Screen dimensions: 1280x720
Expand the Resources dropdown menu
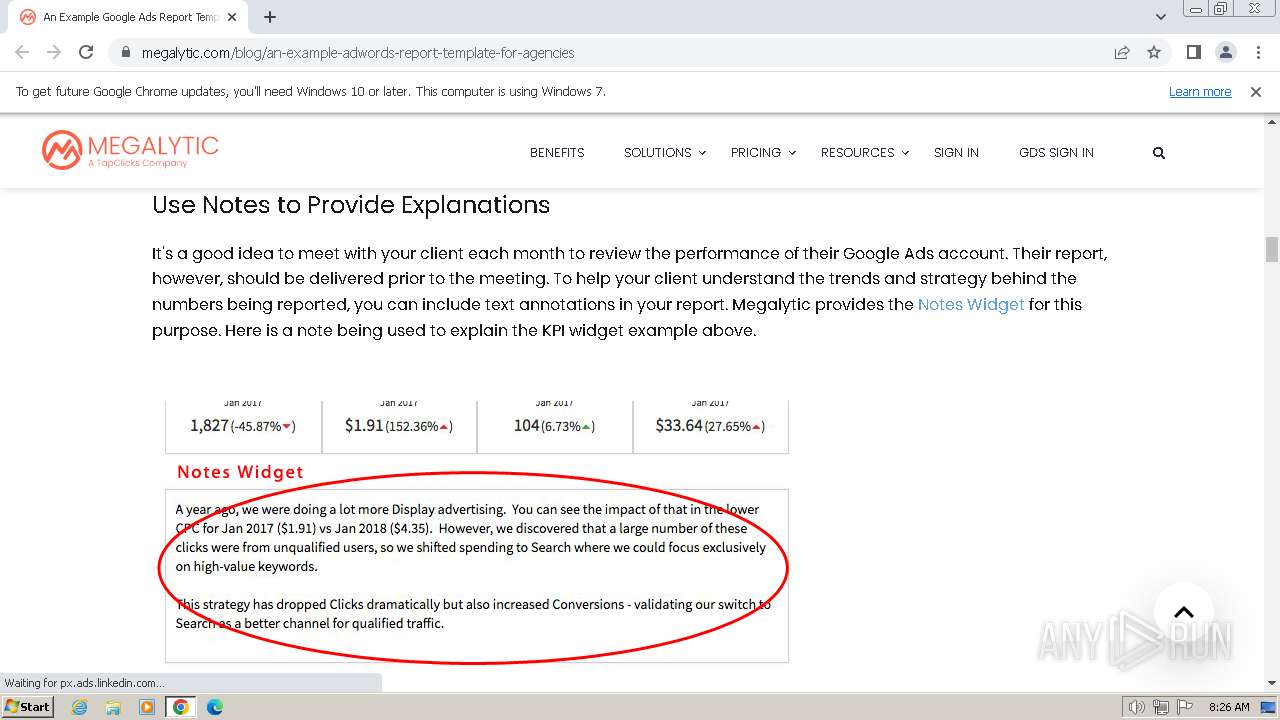click(864, 153)
